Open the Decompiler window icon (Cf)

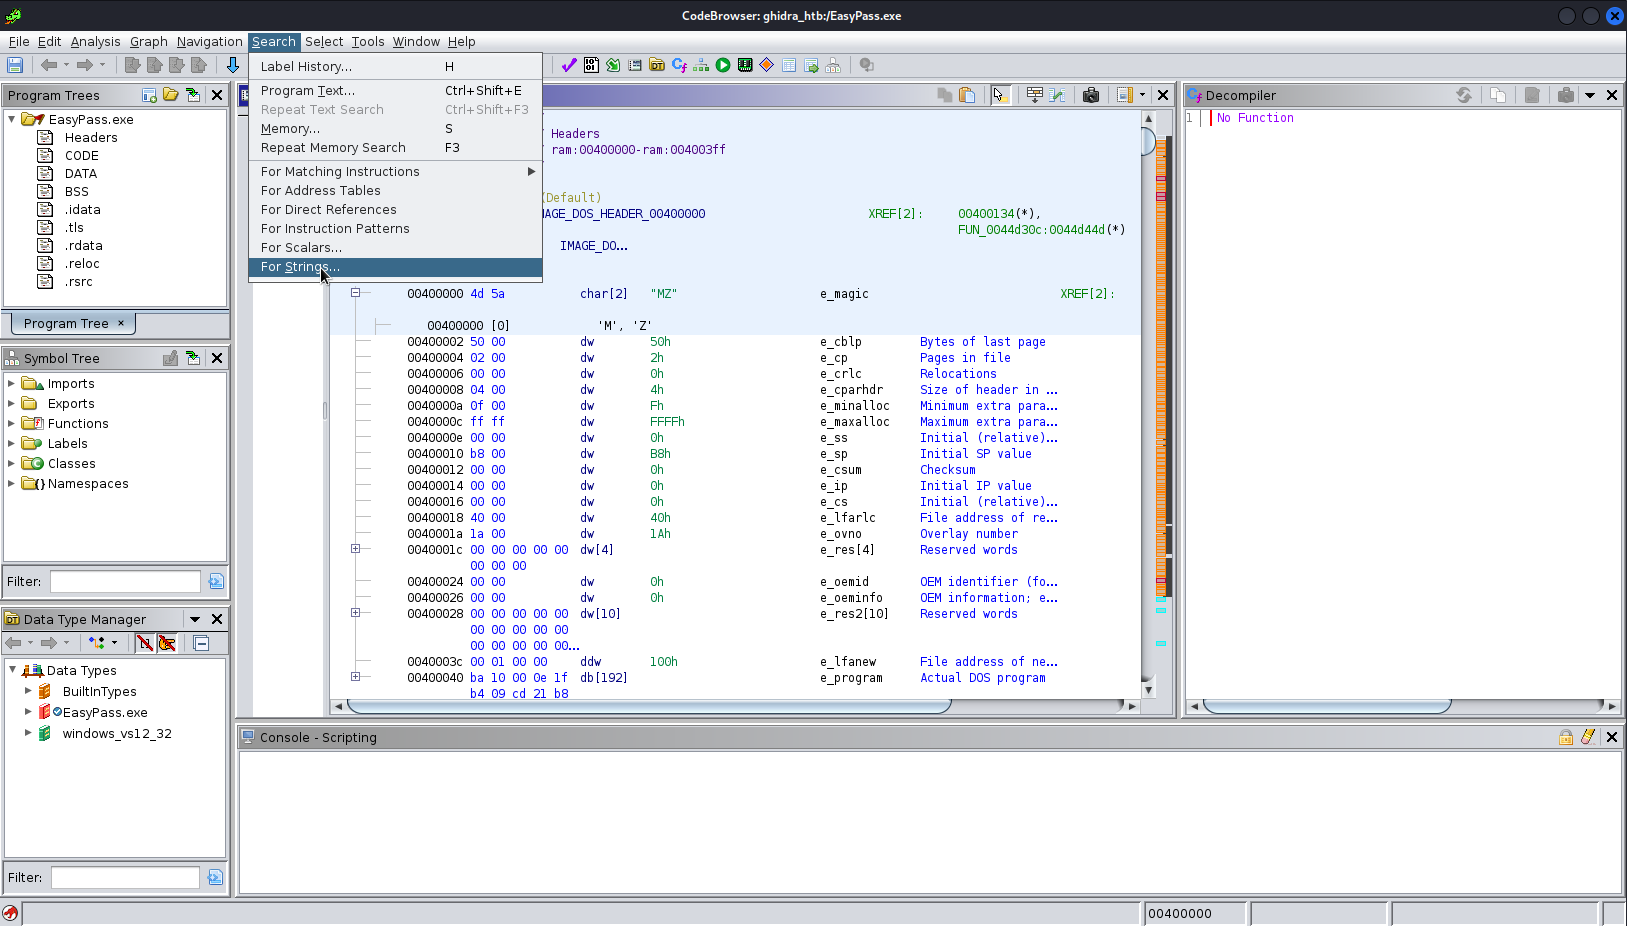click(x=679, y=65)
